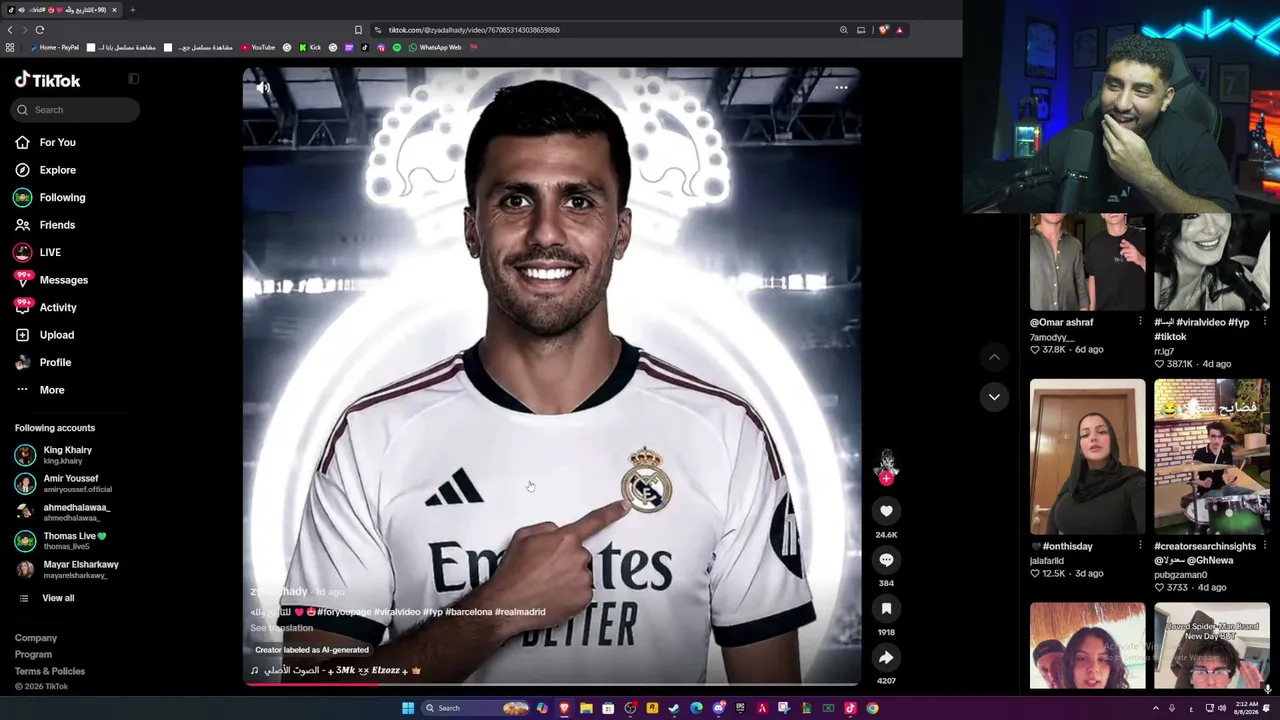The height and width of the screenshot is (720, 1280).
Task: Open your Profile page
Action: pos(43,363)
